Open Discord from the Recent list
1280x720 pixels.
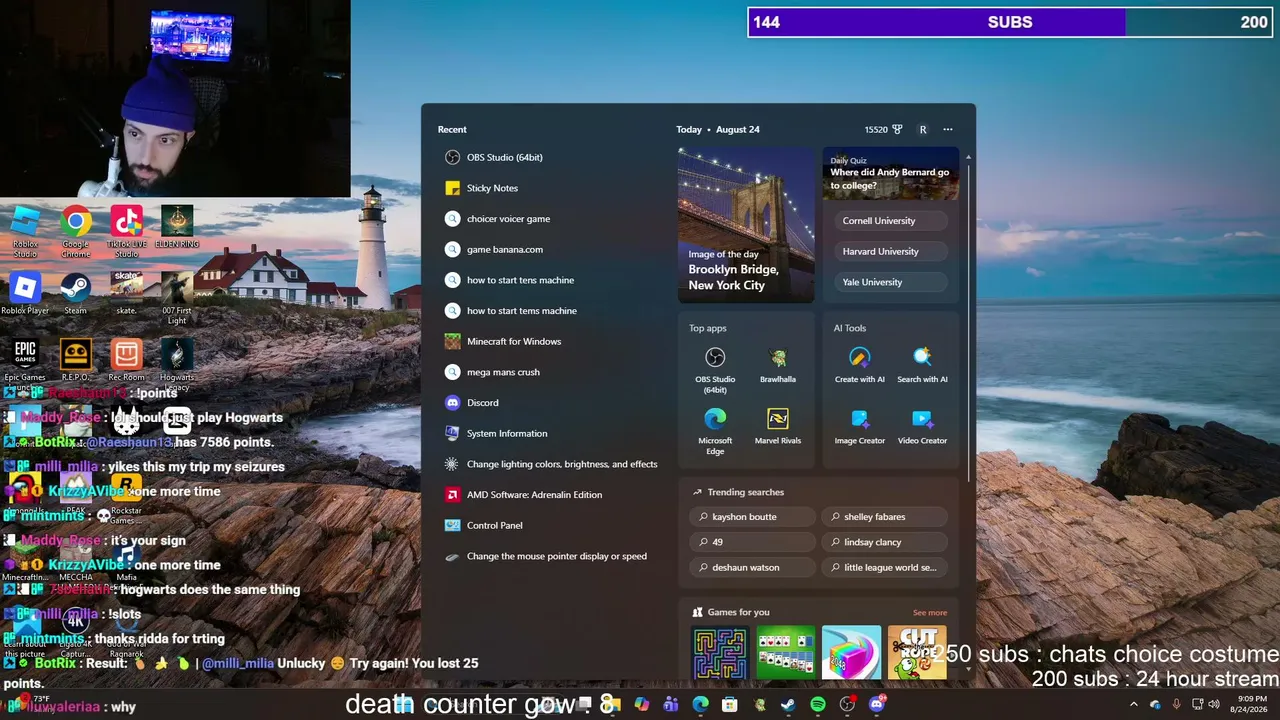pyautogui.click(x=472, y=402)
